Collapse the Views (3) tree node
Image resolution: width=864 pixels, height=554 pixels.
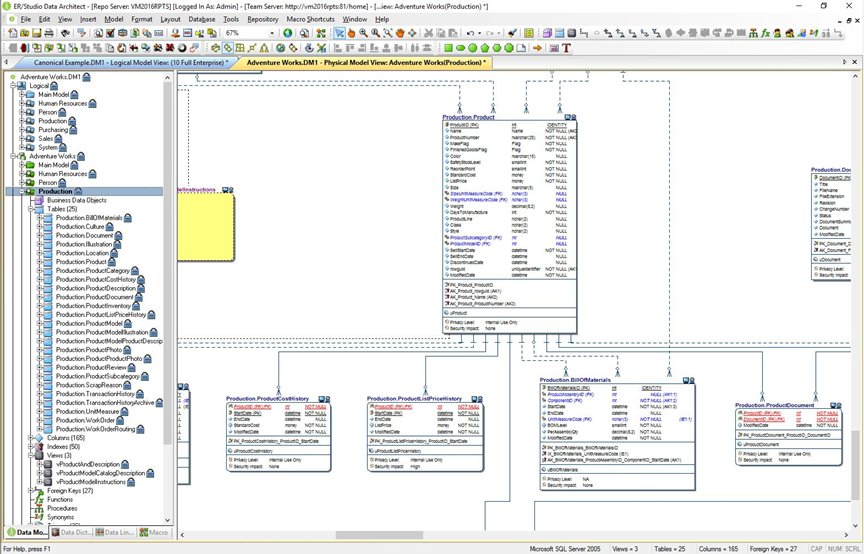click(x=31, y=455)
